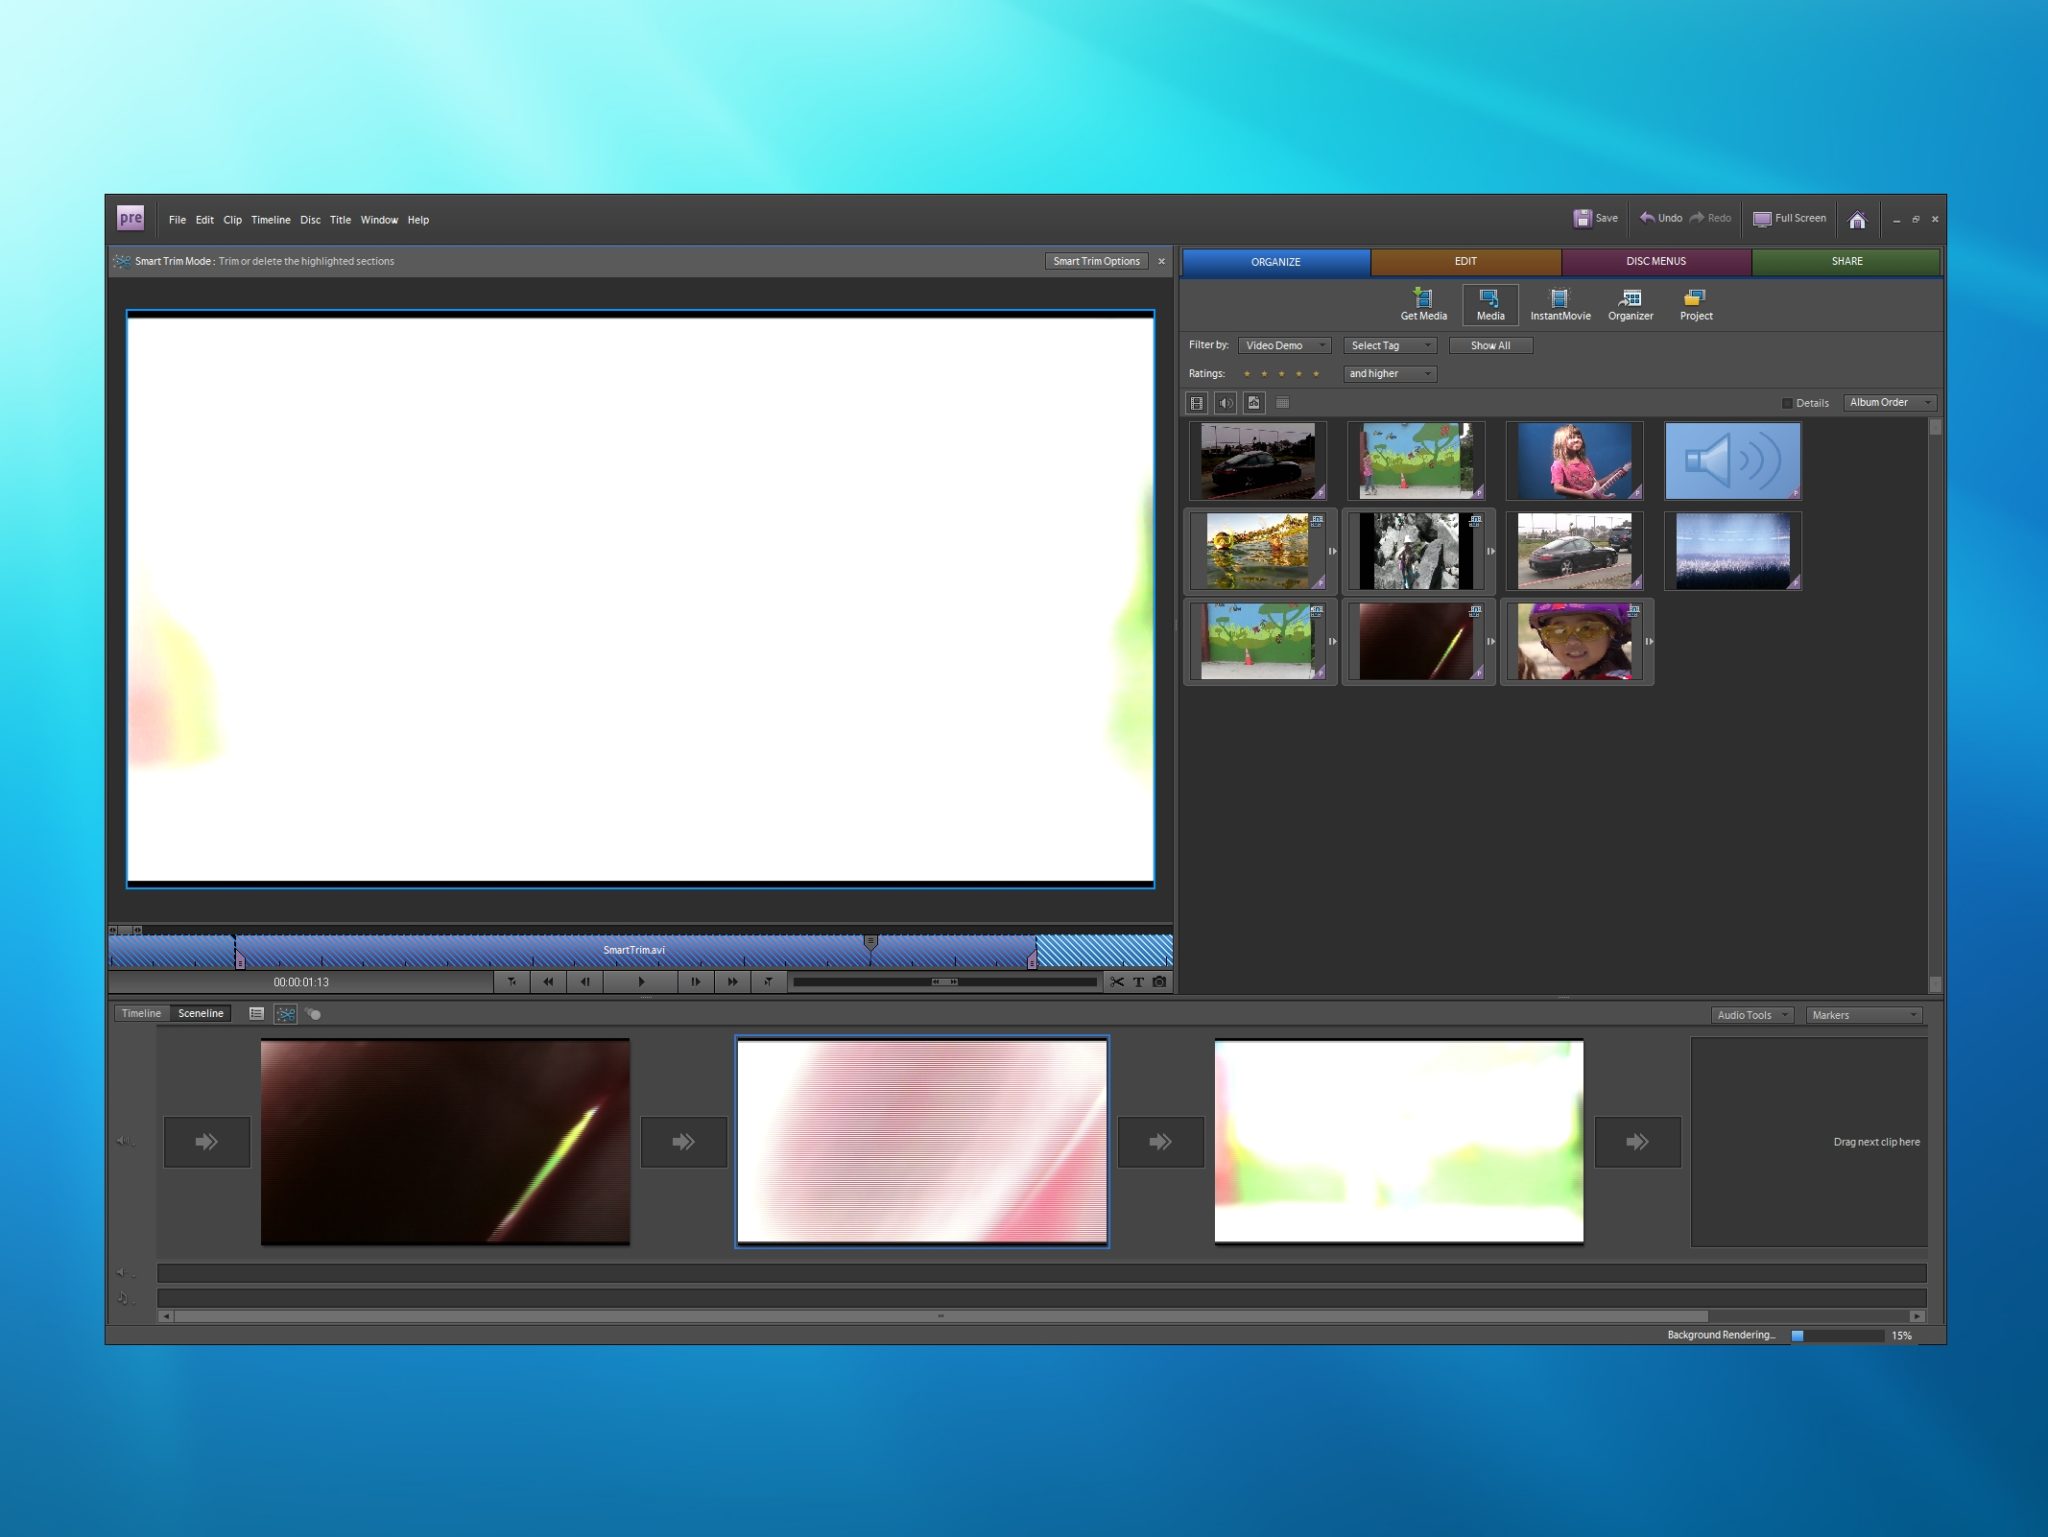
Task: Toggle still images filter
Action: [1254, 403]
